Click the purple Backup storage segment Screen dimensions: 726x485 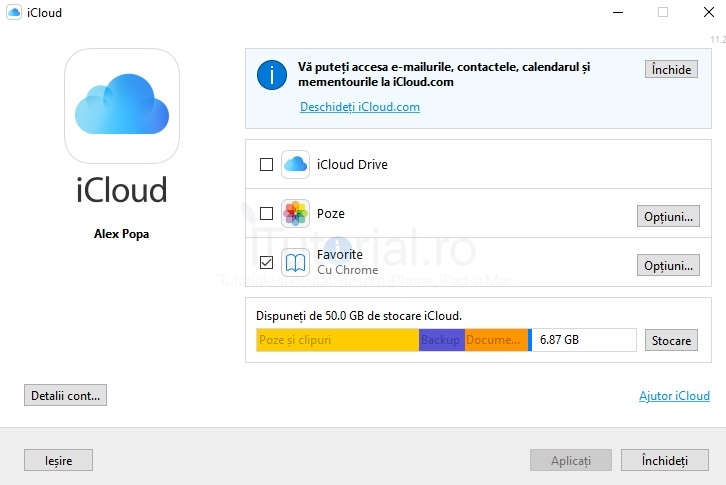pyautogui.click(x=442, y=340)
